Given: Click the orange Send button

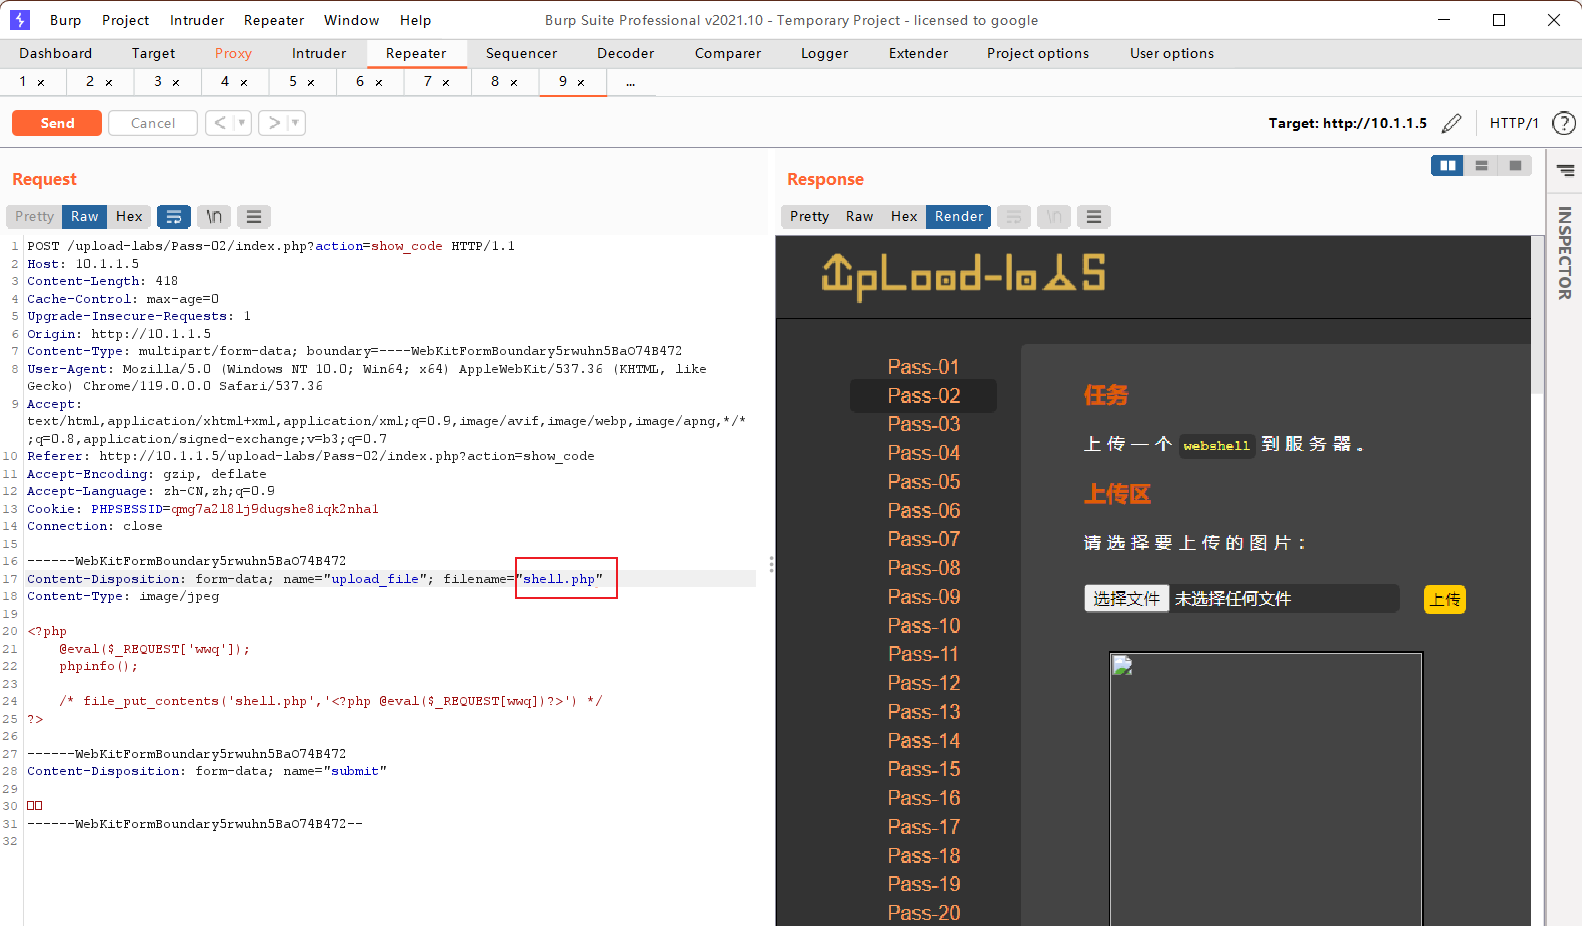Looking at the screenshot, I should (57, 123).
